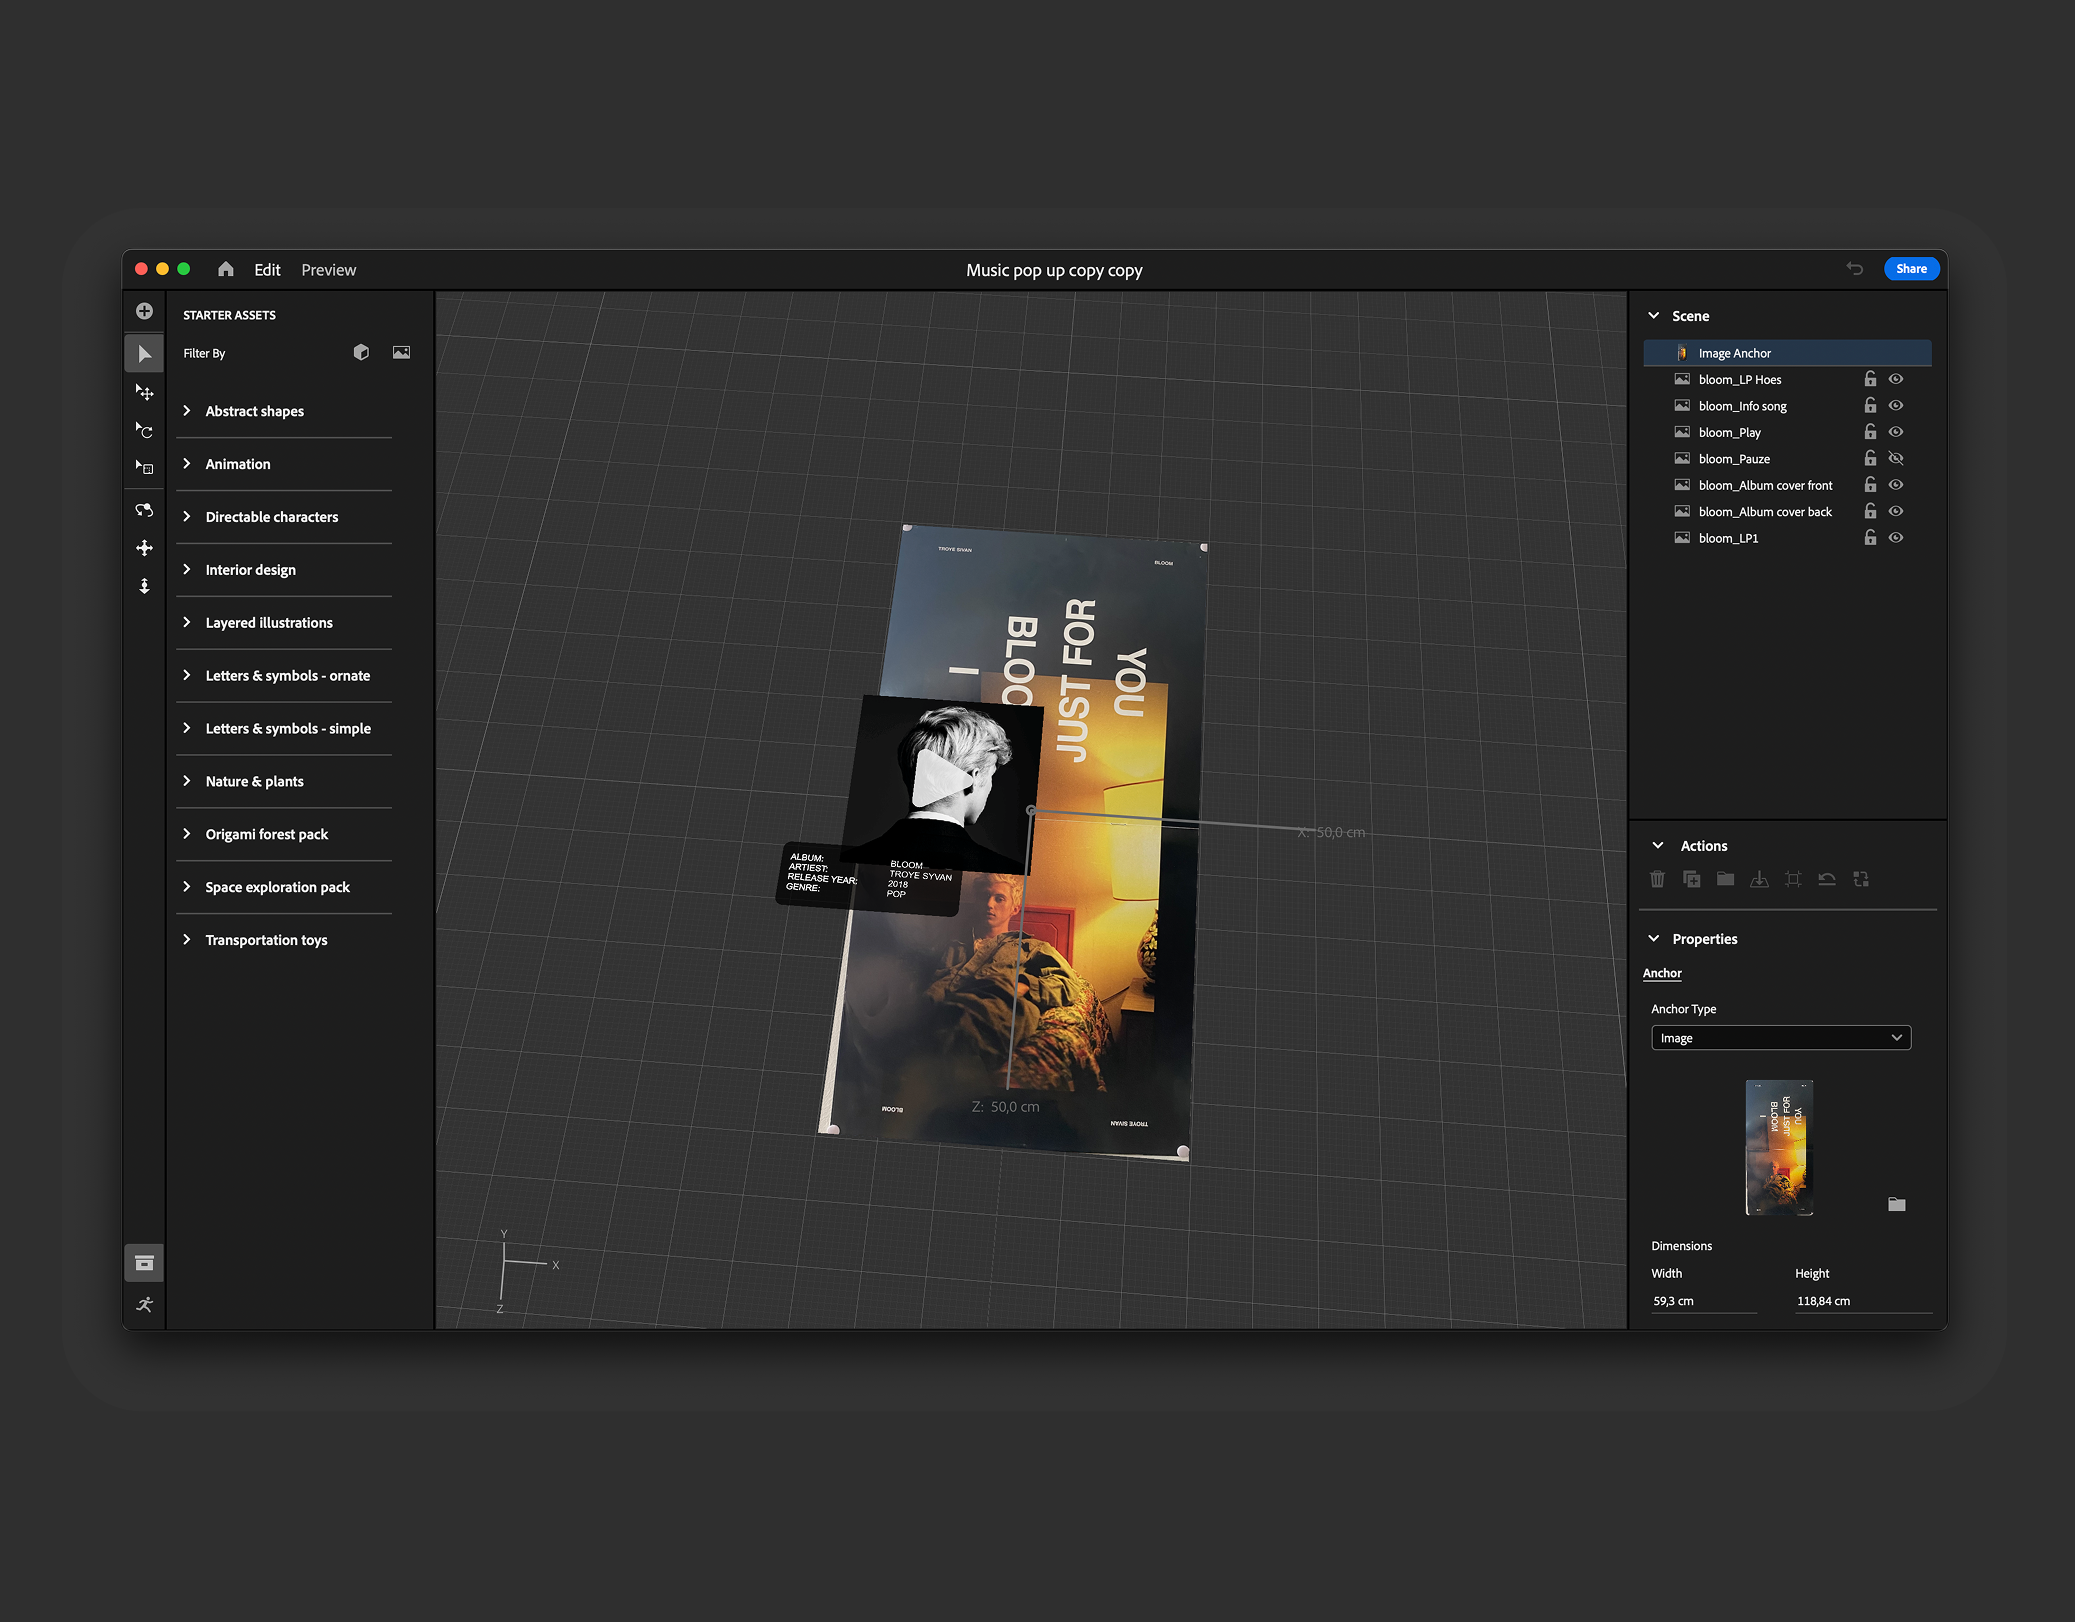This screenshot has width=2075, height=1622.
Task: Click the Width field 59,3 cm
Action: [x=1704, y=1301]
